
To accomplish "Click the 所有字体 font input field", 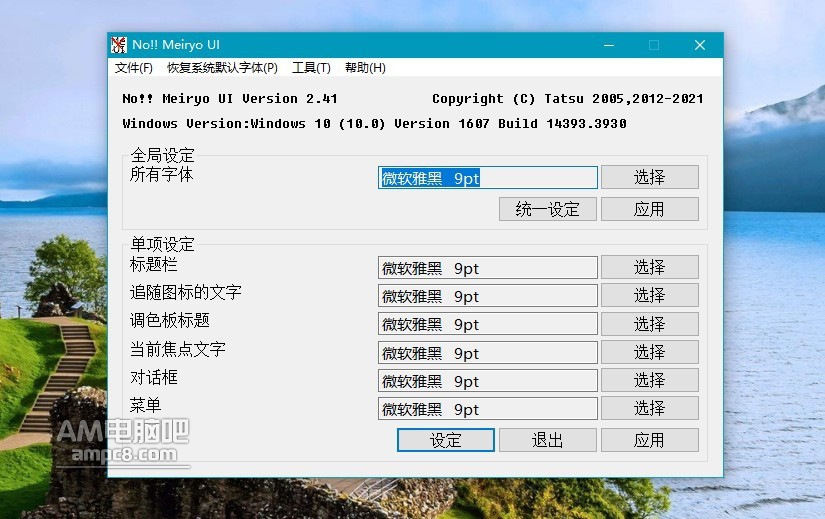I will (488, 177).
